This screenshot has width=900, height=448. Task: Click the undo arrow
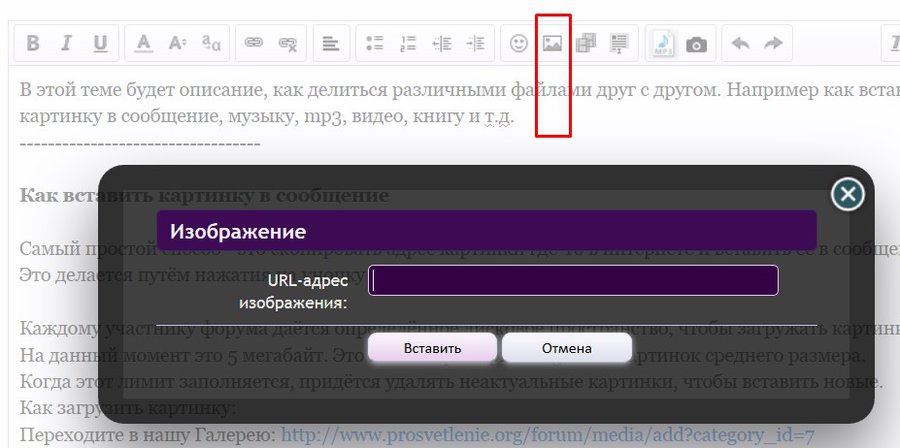pos(740,44)
